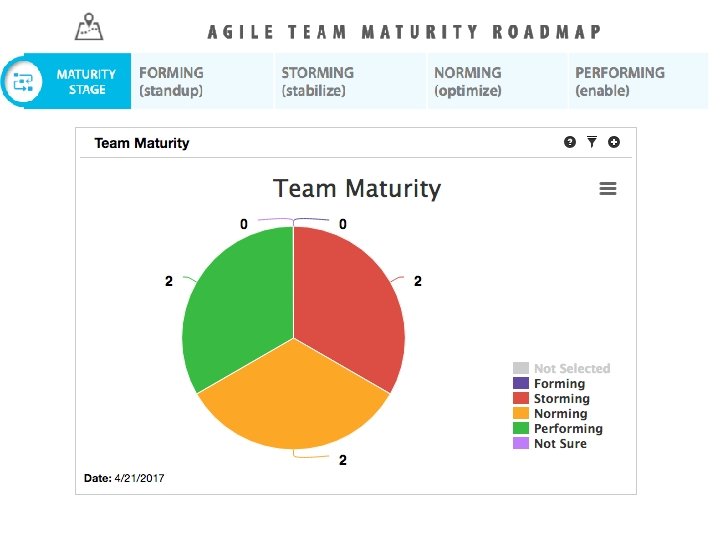720x540 pixels.
Task: Select the Maturity Stage tab
Action: (x=86, y=82)
